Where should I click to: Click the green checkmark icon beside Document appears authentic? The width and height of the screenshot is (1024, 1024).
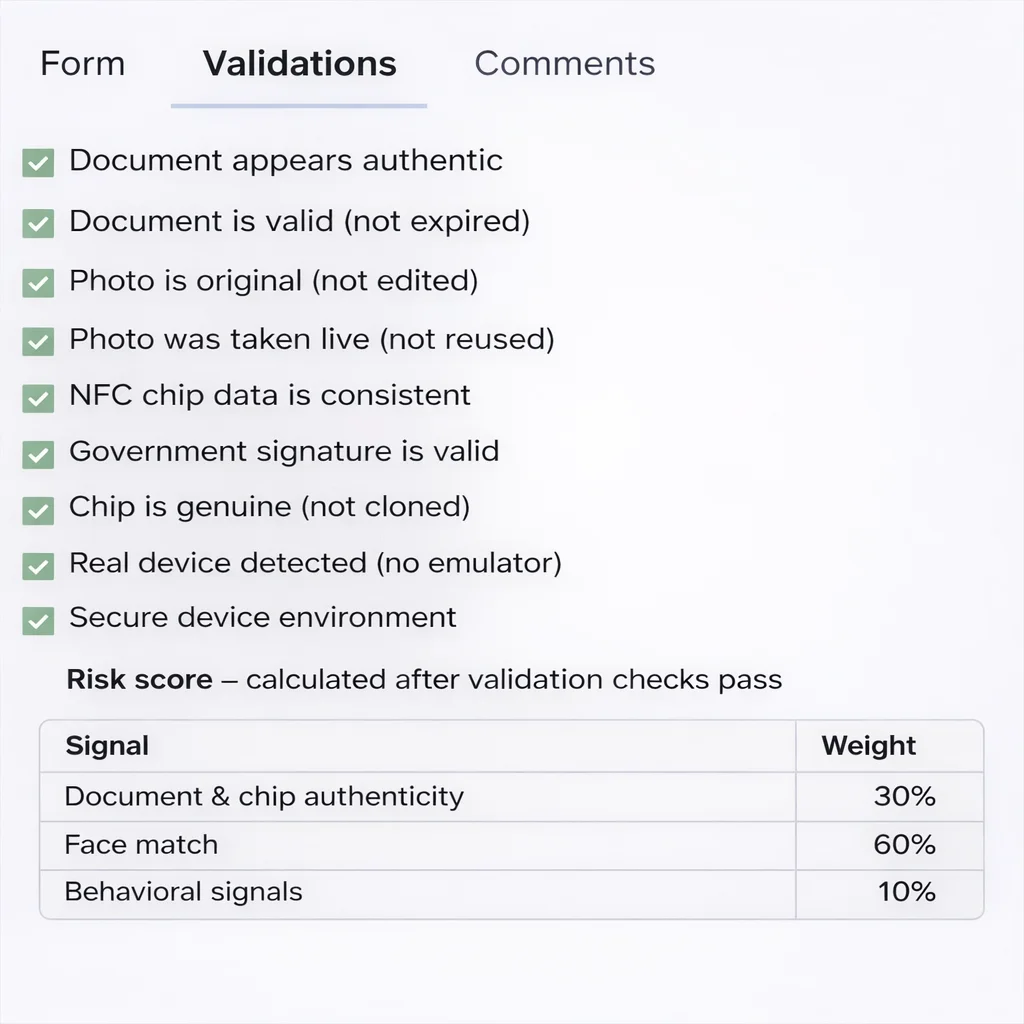pos(37,162)
